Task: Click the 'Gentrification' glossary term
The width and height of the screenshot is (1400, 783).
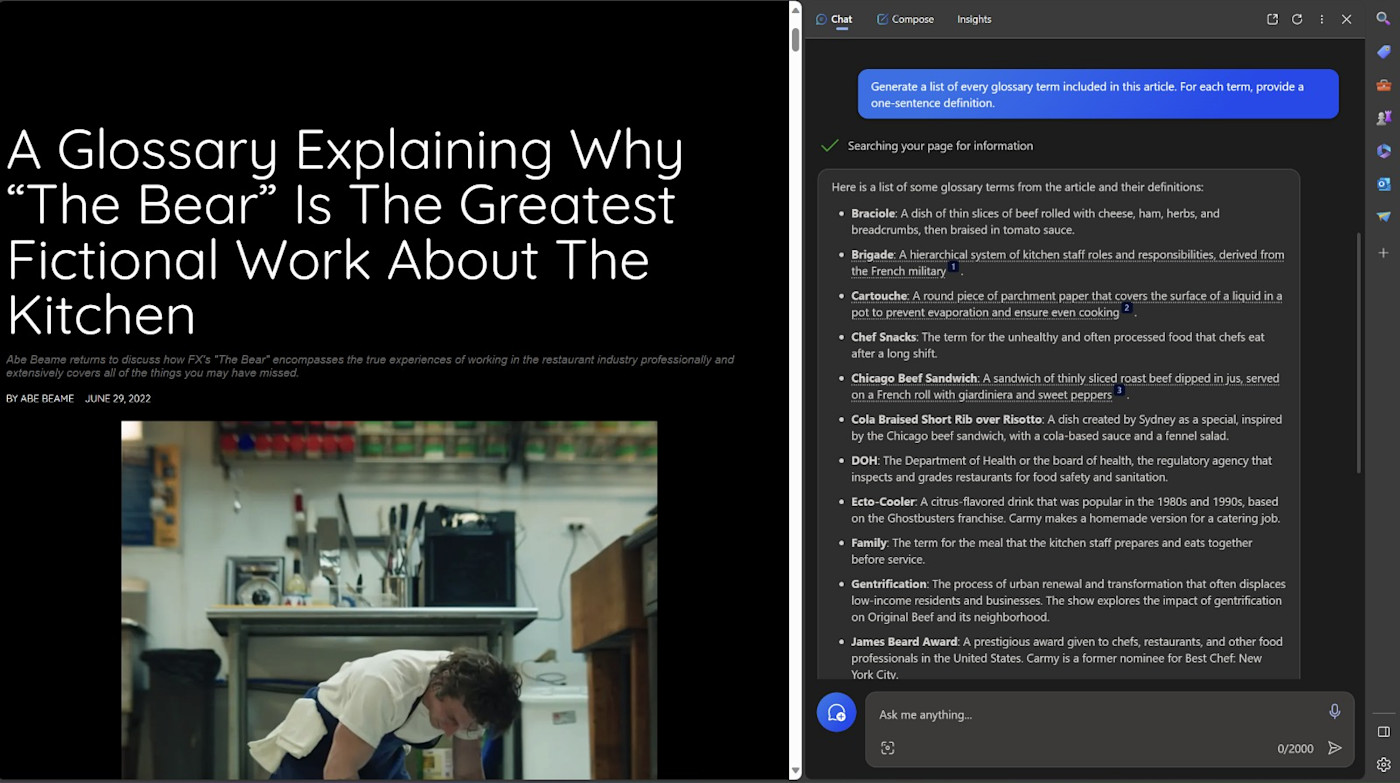Action: [x=889, y=584]
